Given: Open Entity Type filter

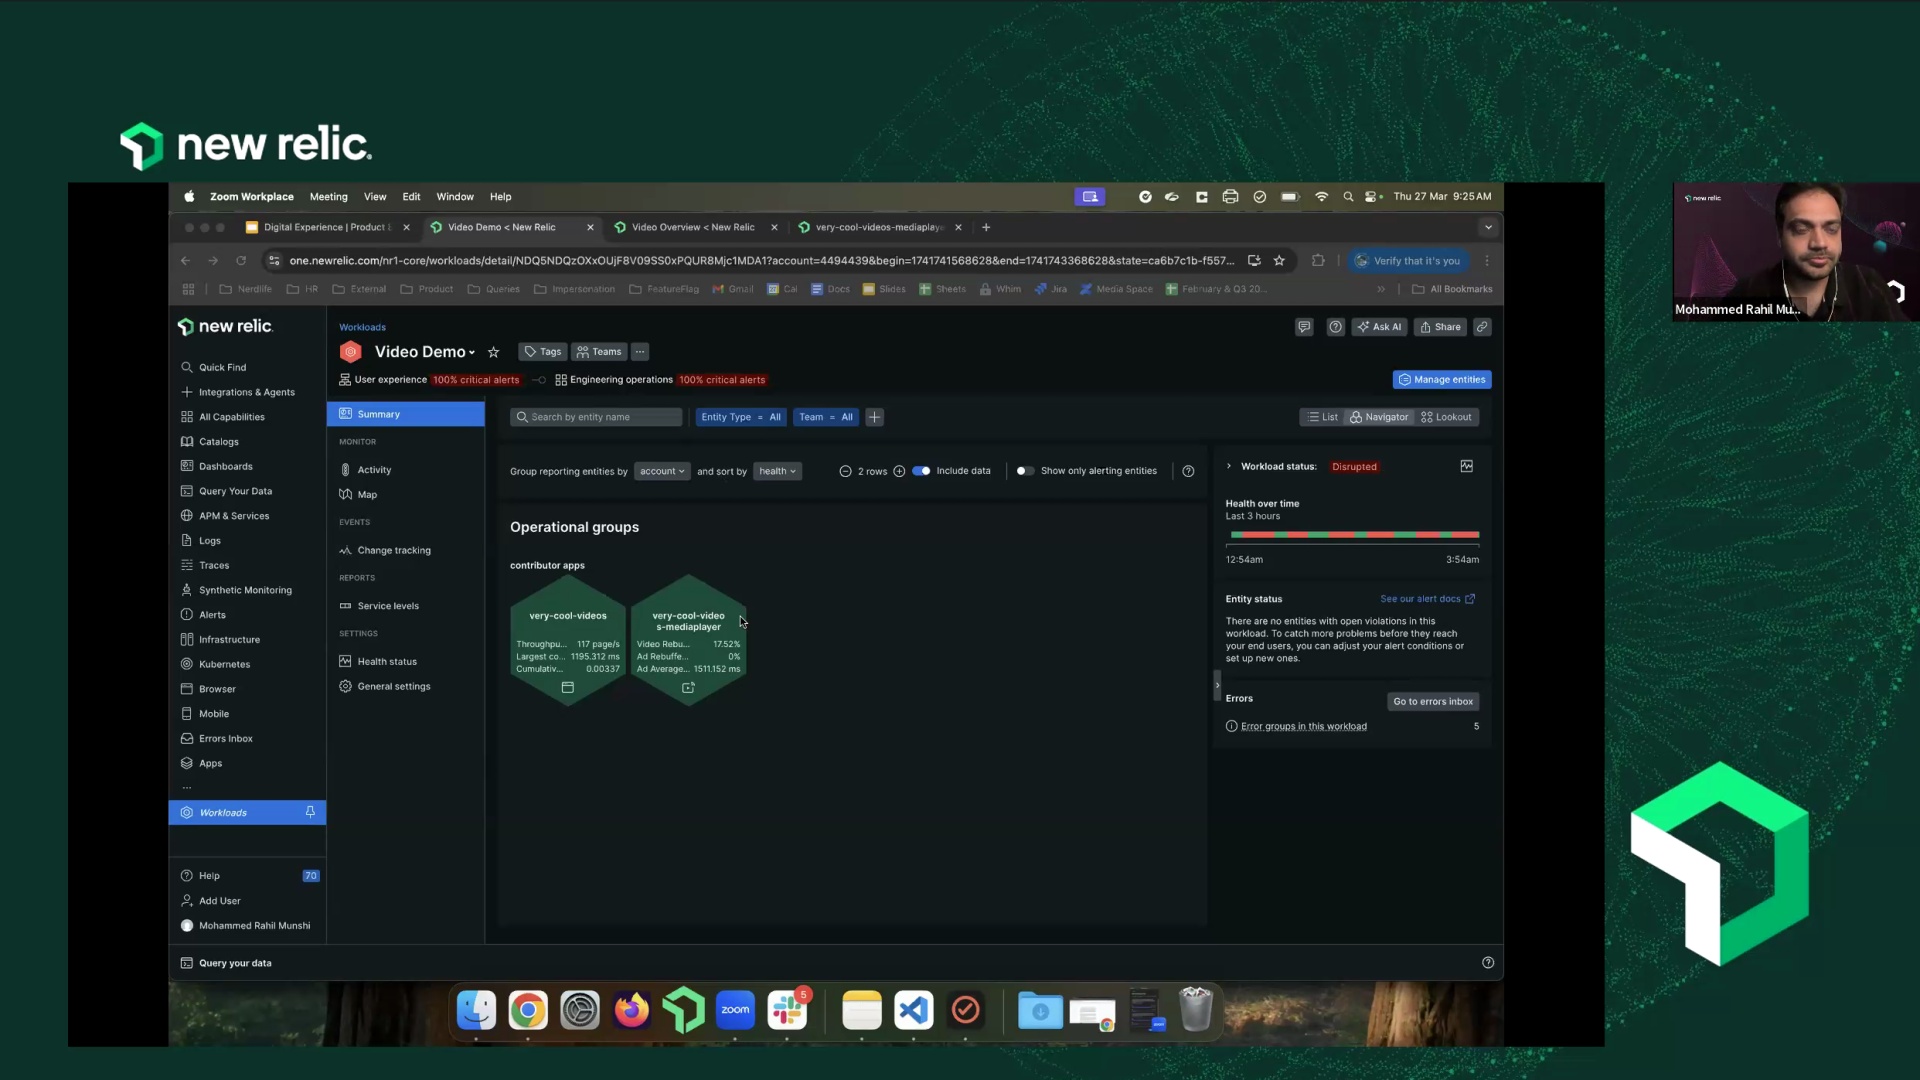Looking at the screenshot, I should [x=741, y=417].
